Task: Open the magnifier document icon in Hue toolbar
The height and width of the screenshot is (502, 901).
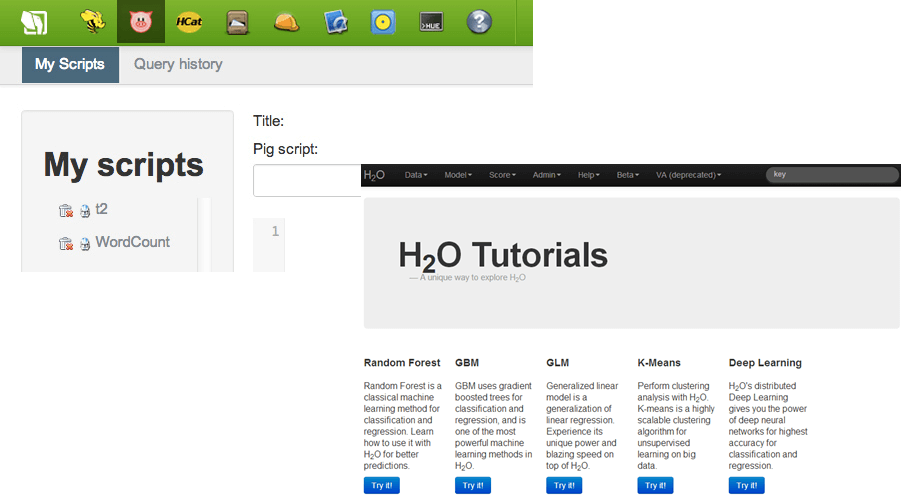Action: pos(336,22)
